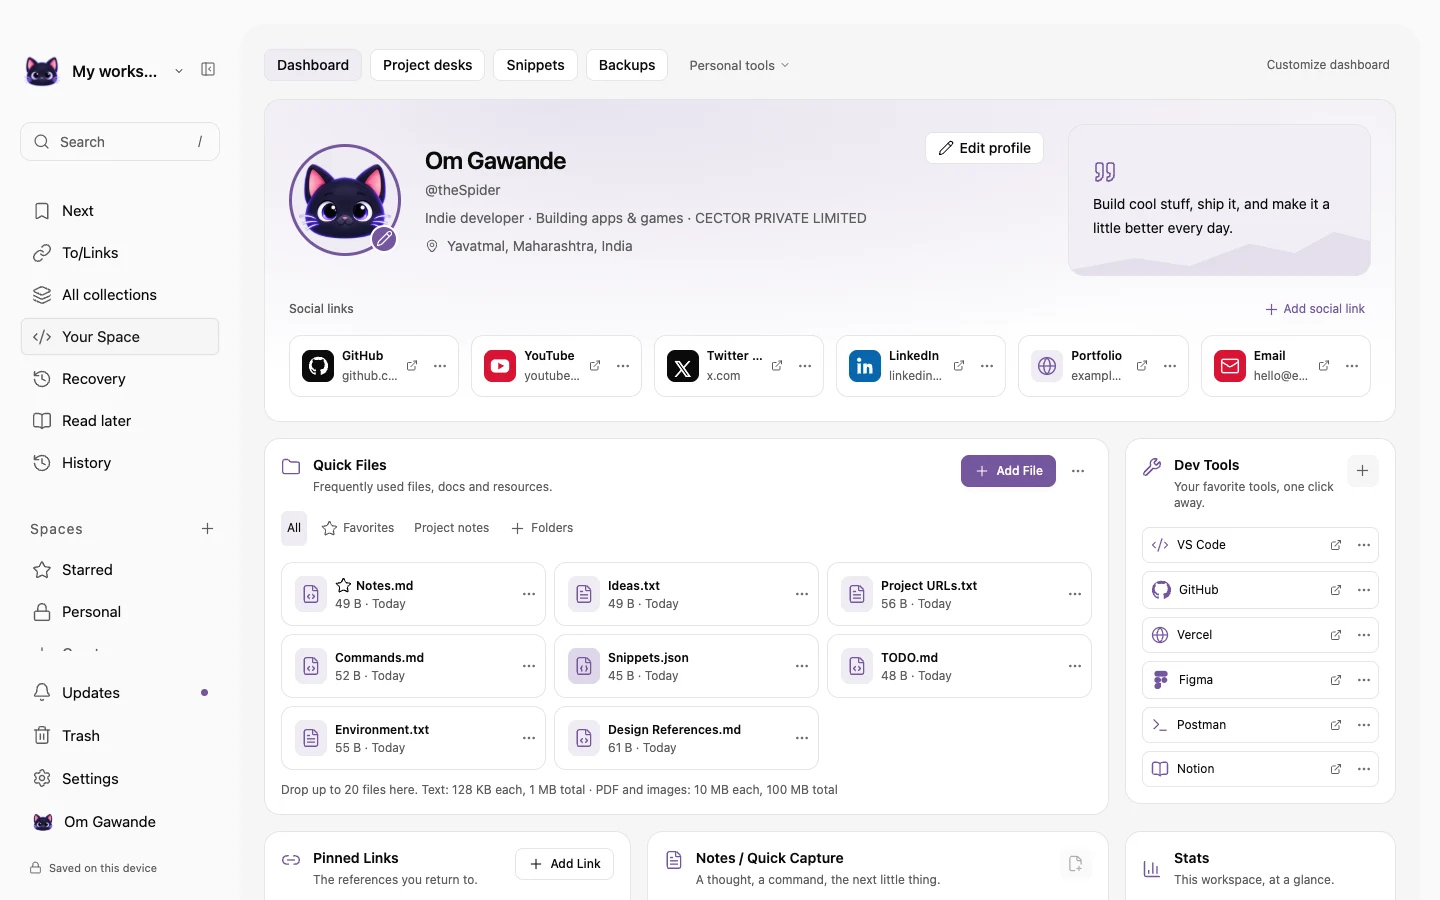Click the Notes / Quick Capture copy icon

pyautogui.click(x=1075, y=864)
